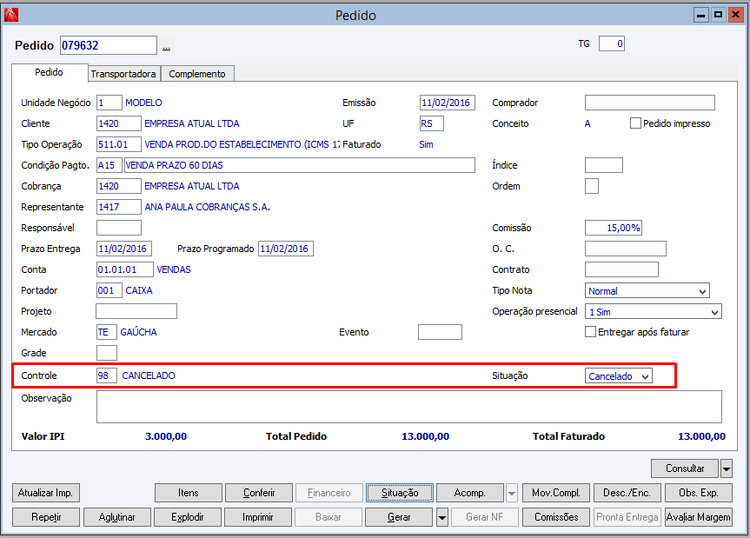The image size is (750, 538).
Task: Go to the Complemento tab
Action: (197, 74)
